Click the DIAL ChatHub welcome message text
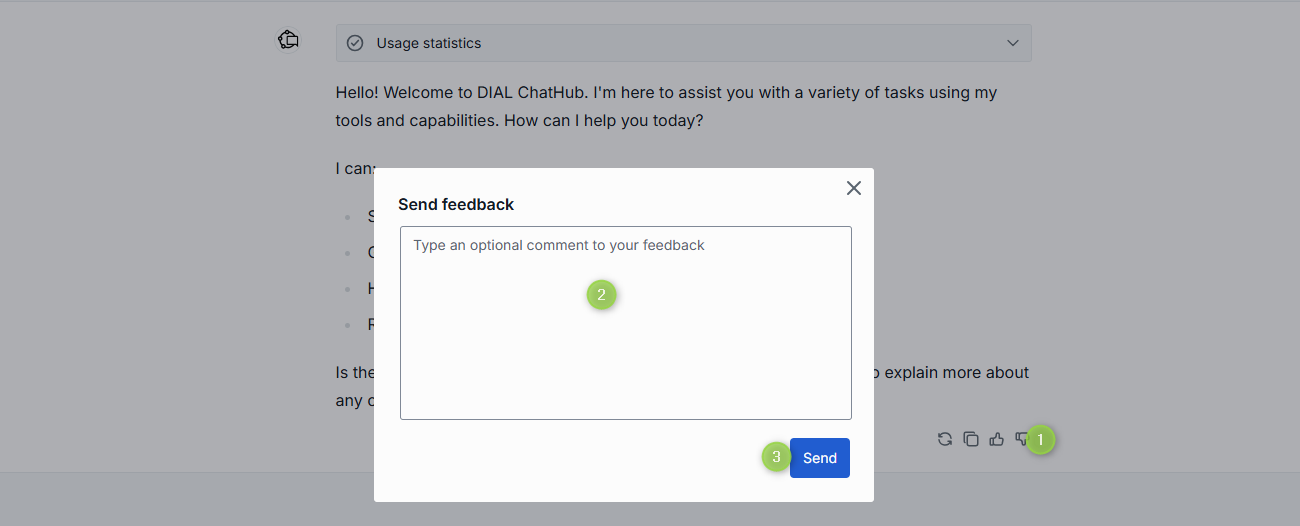 666,106
